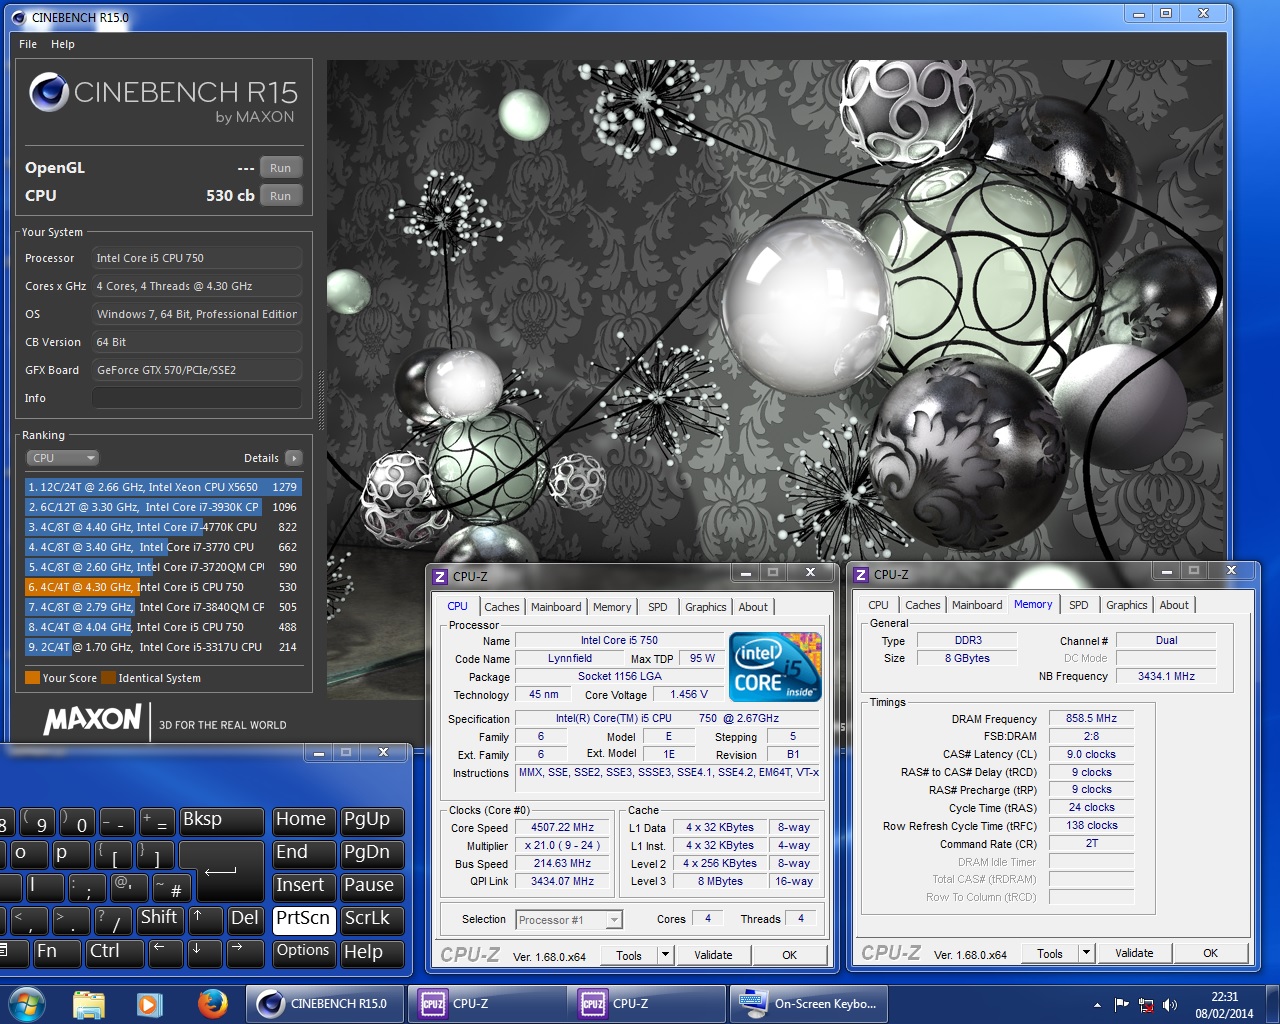Viewport: 1280px width, 1024px height.
Task: Select ranking row i5 750 488
Action: click(x=163, y=627)
